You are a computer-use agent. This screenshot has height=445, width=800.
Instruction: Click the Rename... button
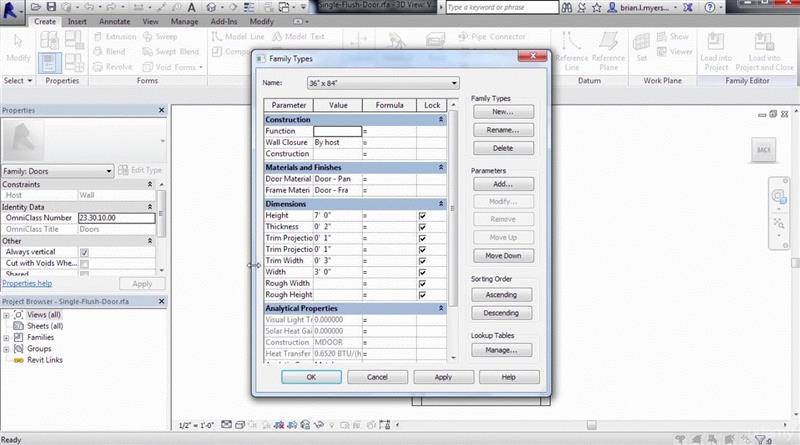click(x=503, y=130)
